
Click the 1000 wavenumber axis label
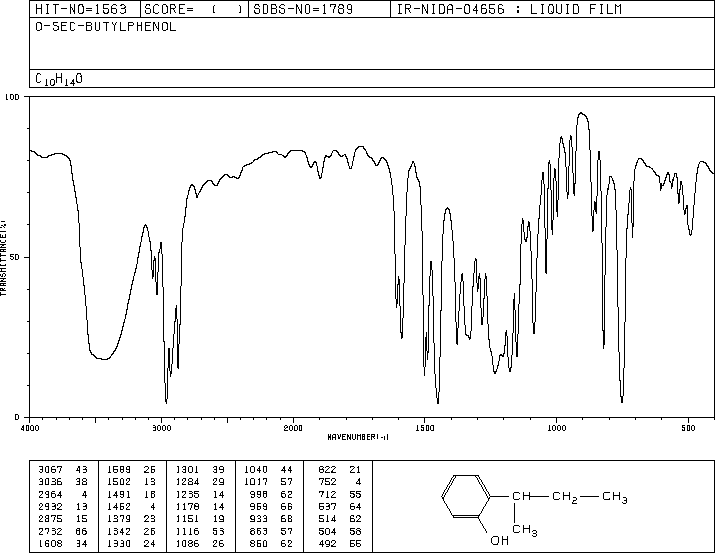[x=556, y=428]
